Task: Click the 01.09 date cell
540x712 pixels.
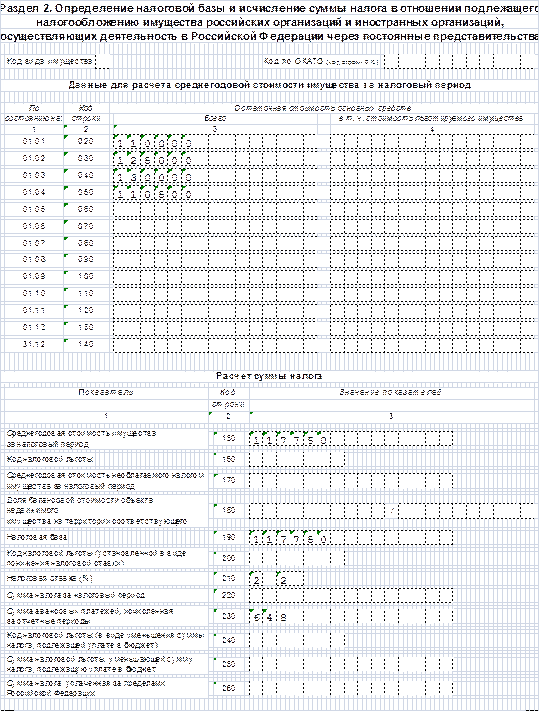Action: 34,276
